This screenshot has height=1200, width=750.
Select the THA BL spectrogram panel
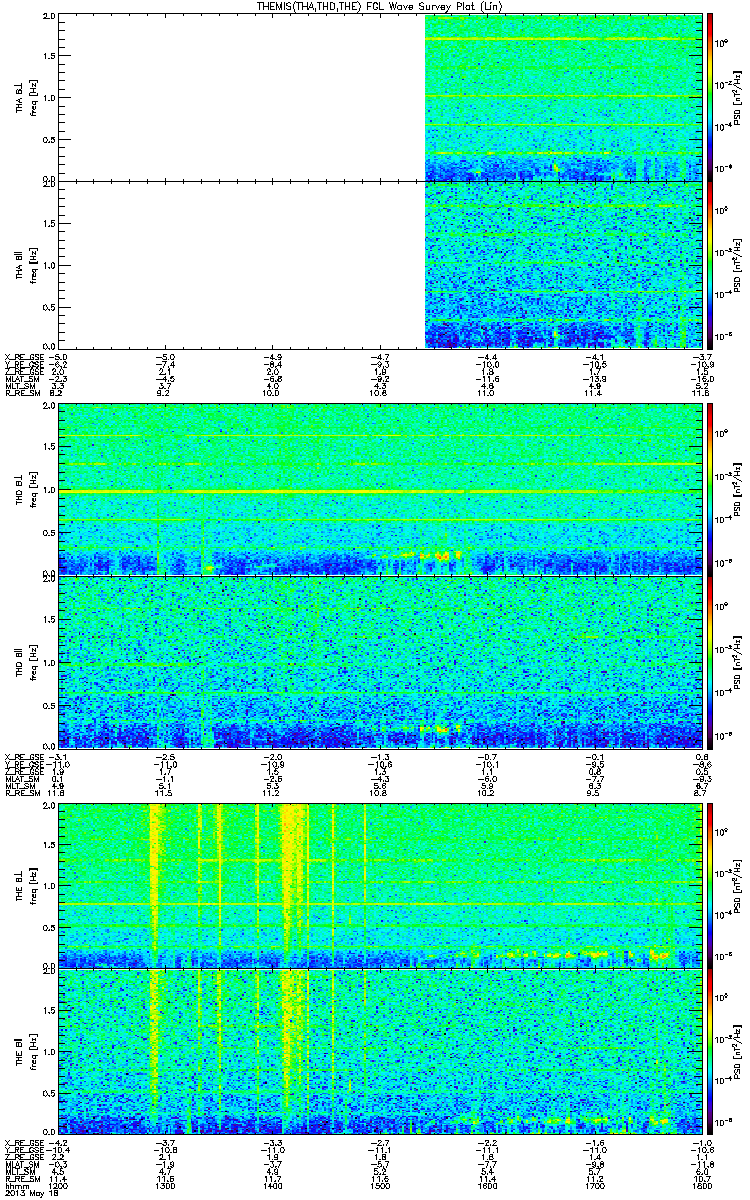pos(380,97)
